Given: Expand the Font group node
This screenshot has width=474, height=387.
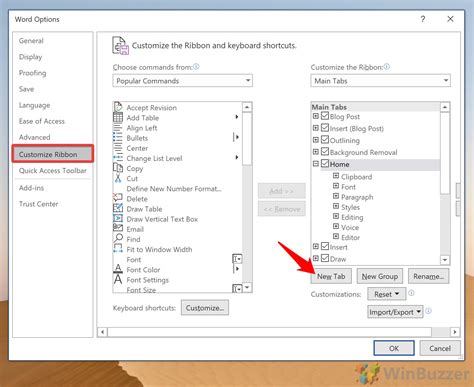Looking at the screenshot, I should click(x=336, y=186).
